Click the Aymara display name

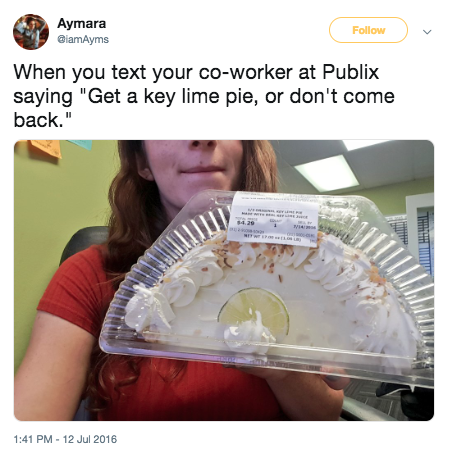[82, 23]
